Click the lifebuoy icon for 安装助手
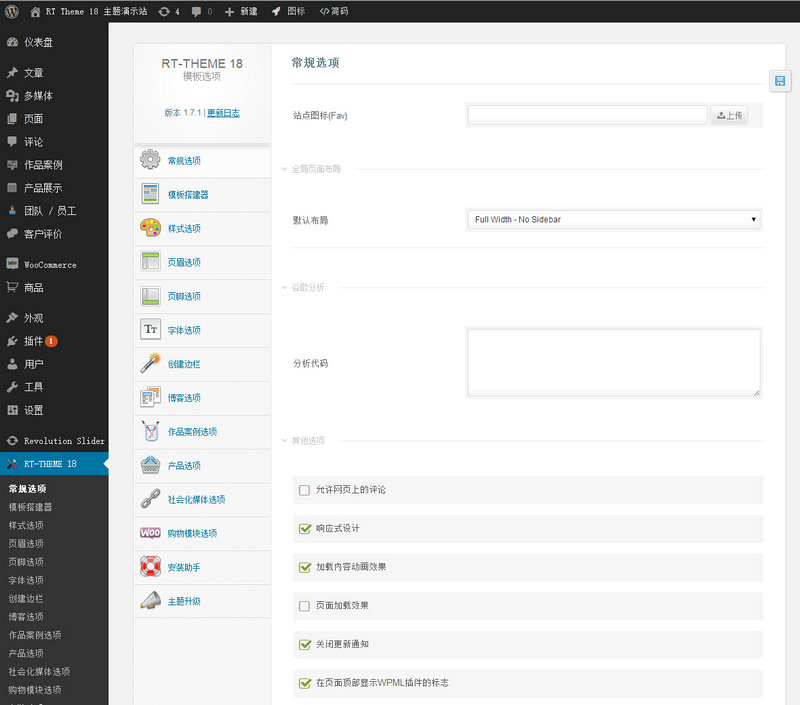Image resolution: width=800 pixels, height=705 pixels. coord(151,566)
